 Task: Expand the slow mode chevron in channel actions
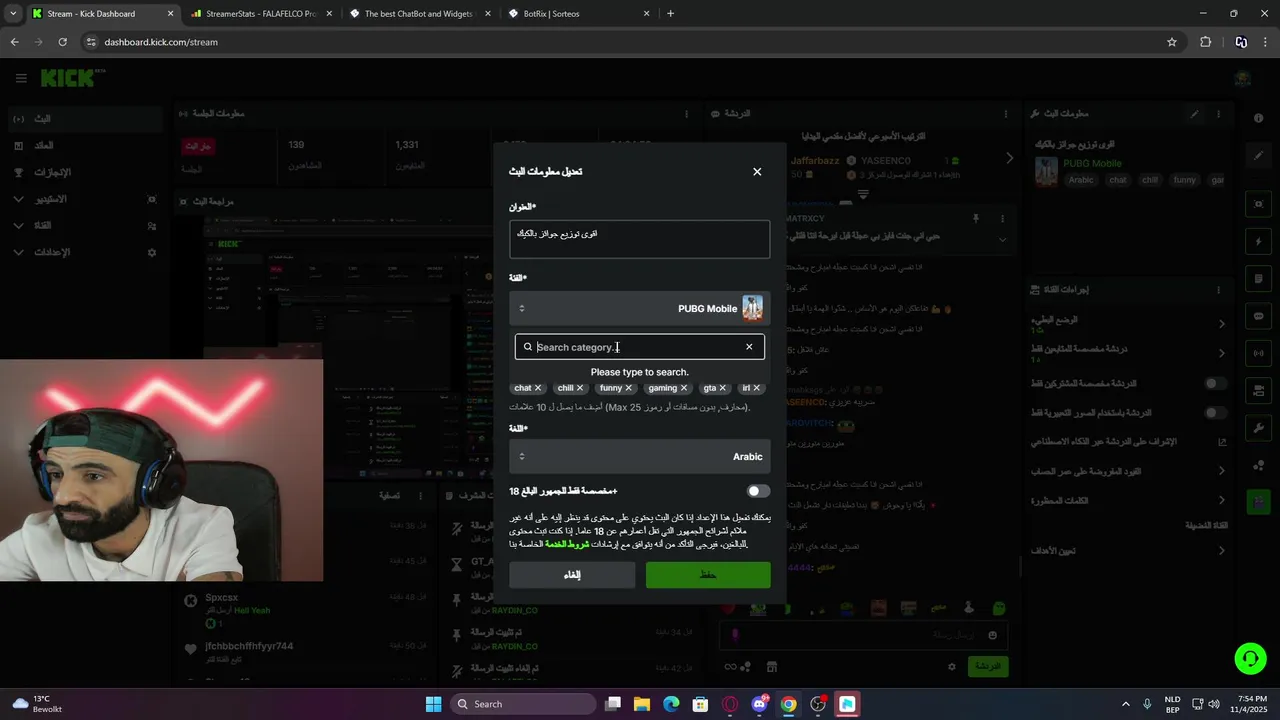[x=1222, y=323]
